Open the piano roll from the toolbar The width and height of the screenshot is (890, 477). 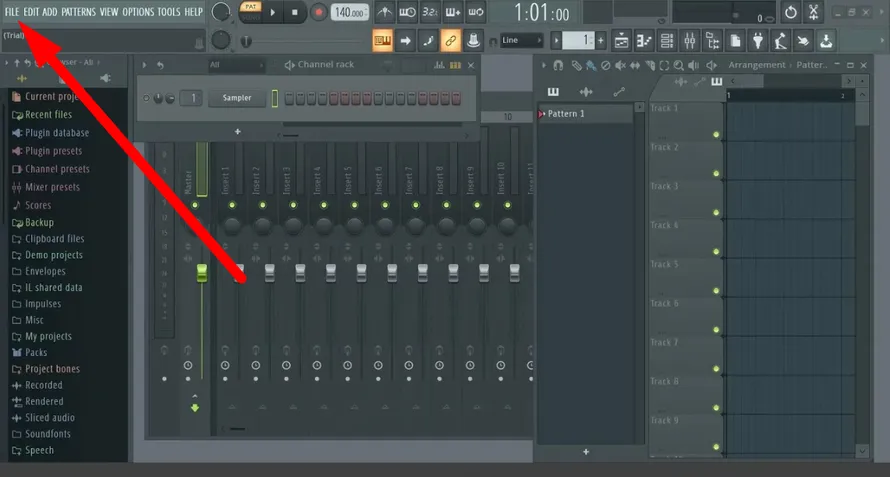[644, 40]
